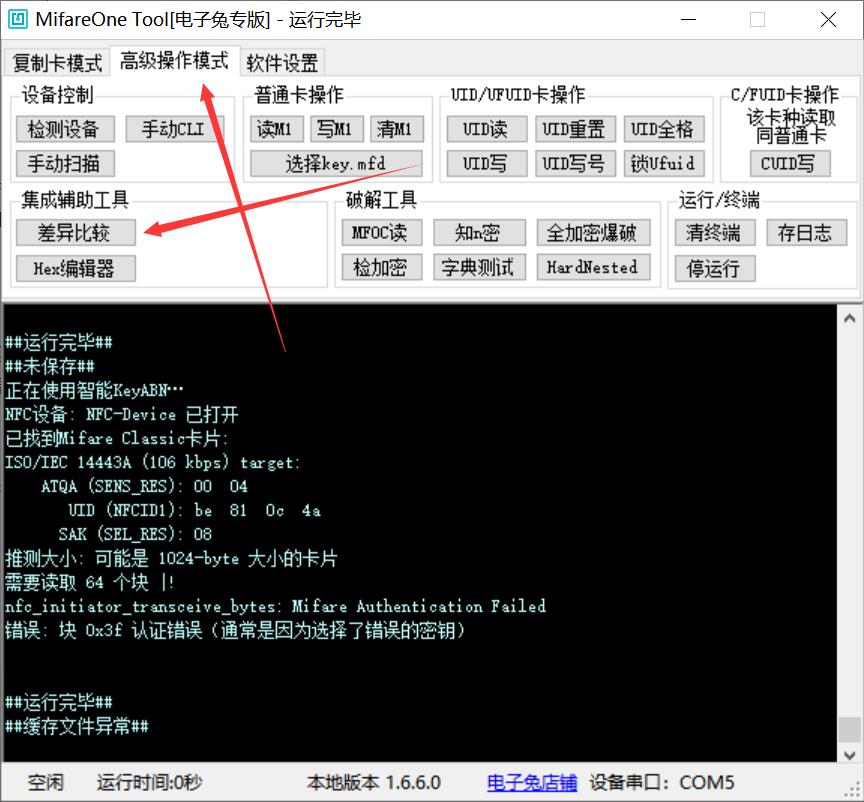Viewport: 864px width, 802px height.
Task: Click the ##缓存文件异常## line
Action: pyautogui.click(x=77, y=726)
